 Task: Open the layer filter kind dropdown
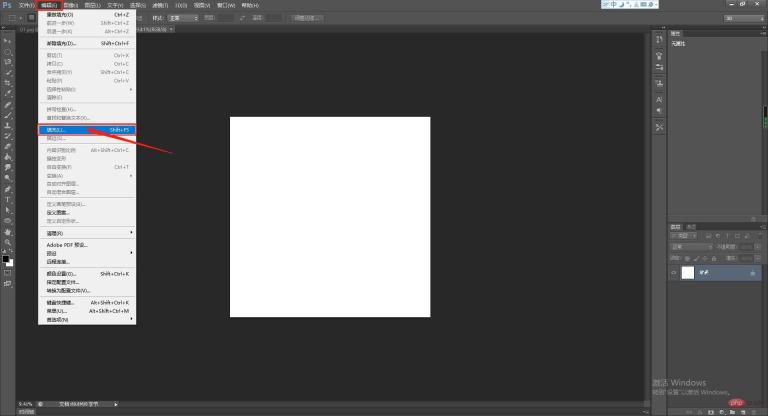pos(684,236)
